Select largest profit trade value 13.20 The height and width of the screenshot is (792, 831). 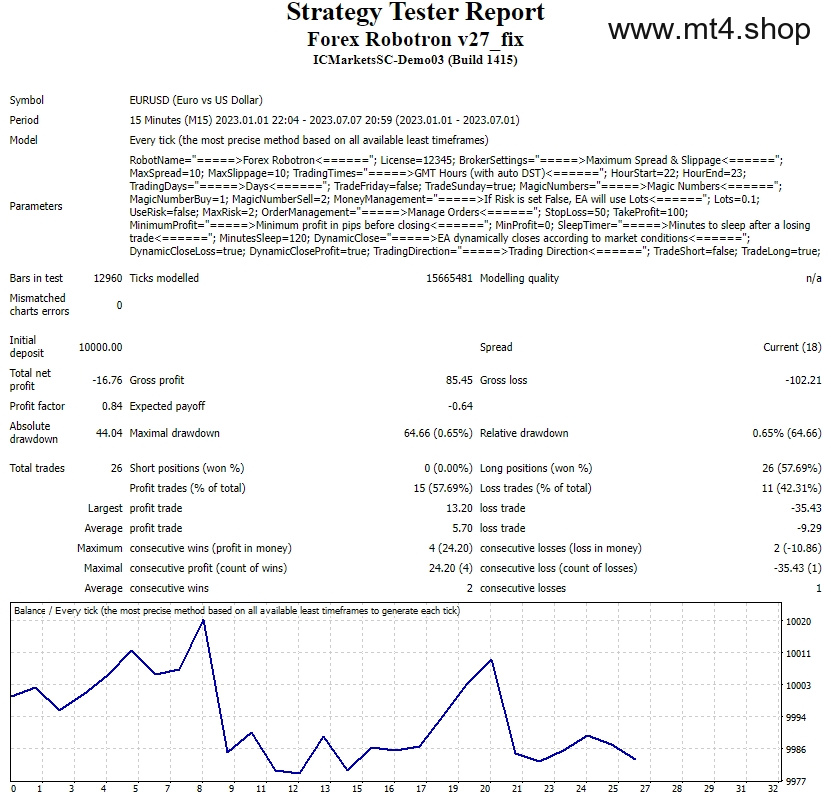click(459, 508)
